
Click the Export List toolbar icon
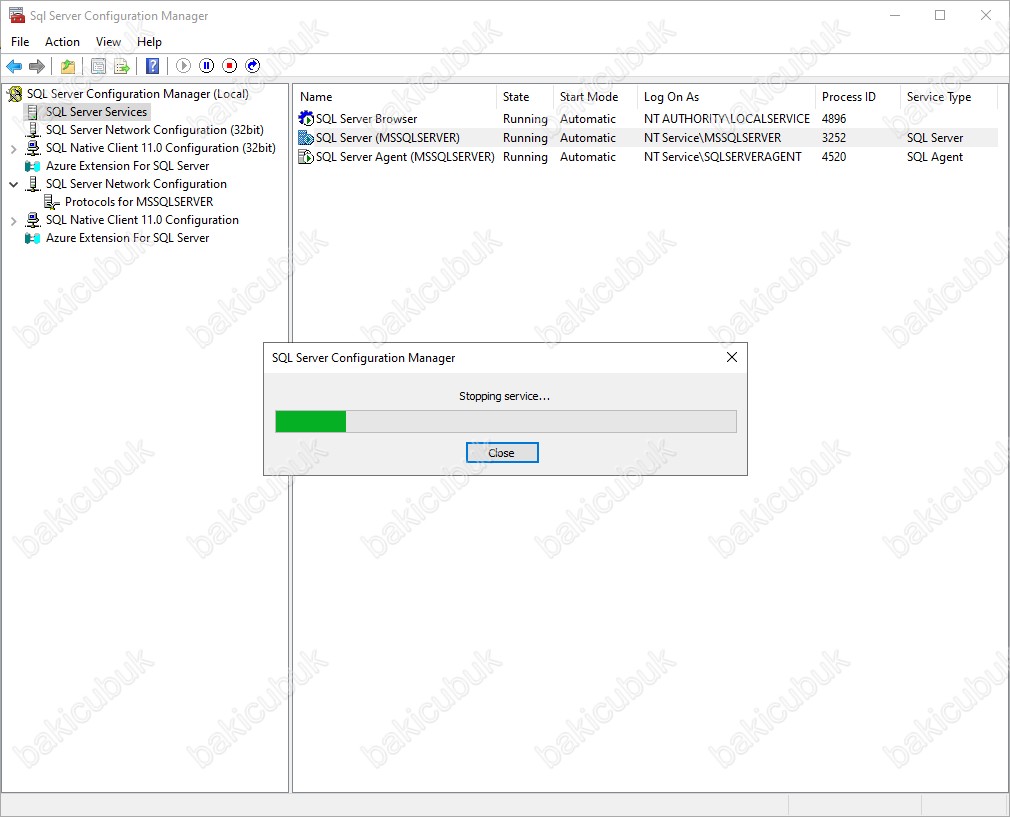(122, 66)
